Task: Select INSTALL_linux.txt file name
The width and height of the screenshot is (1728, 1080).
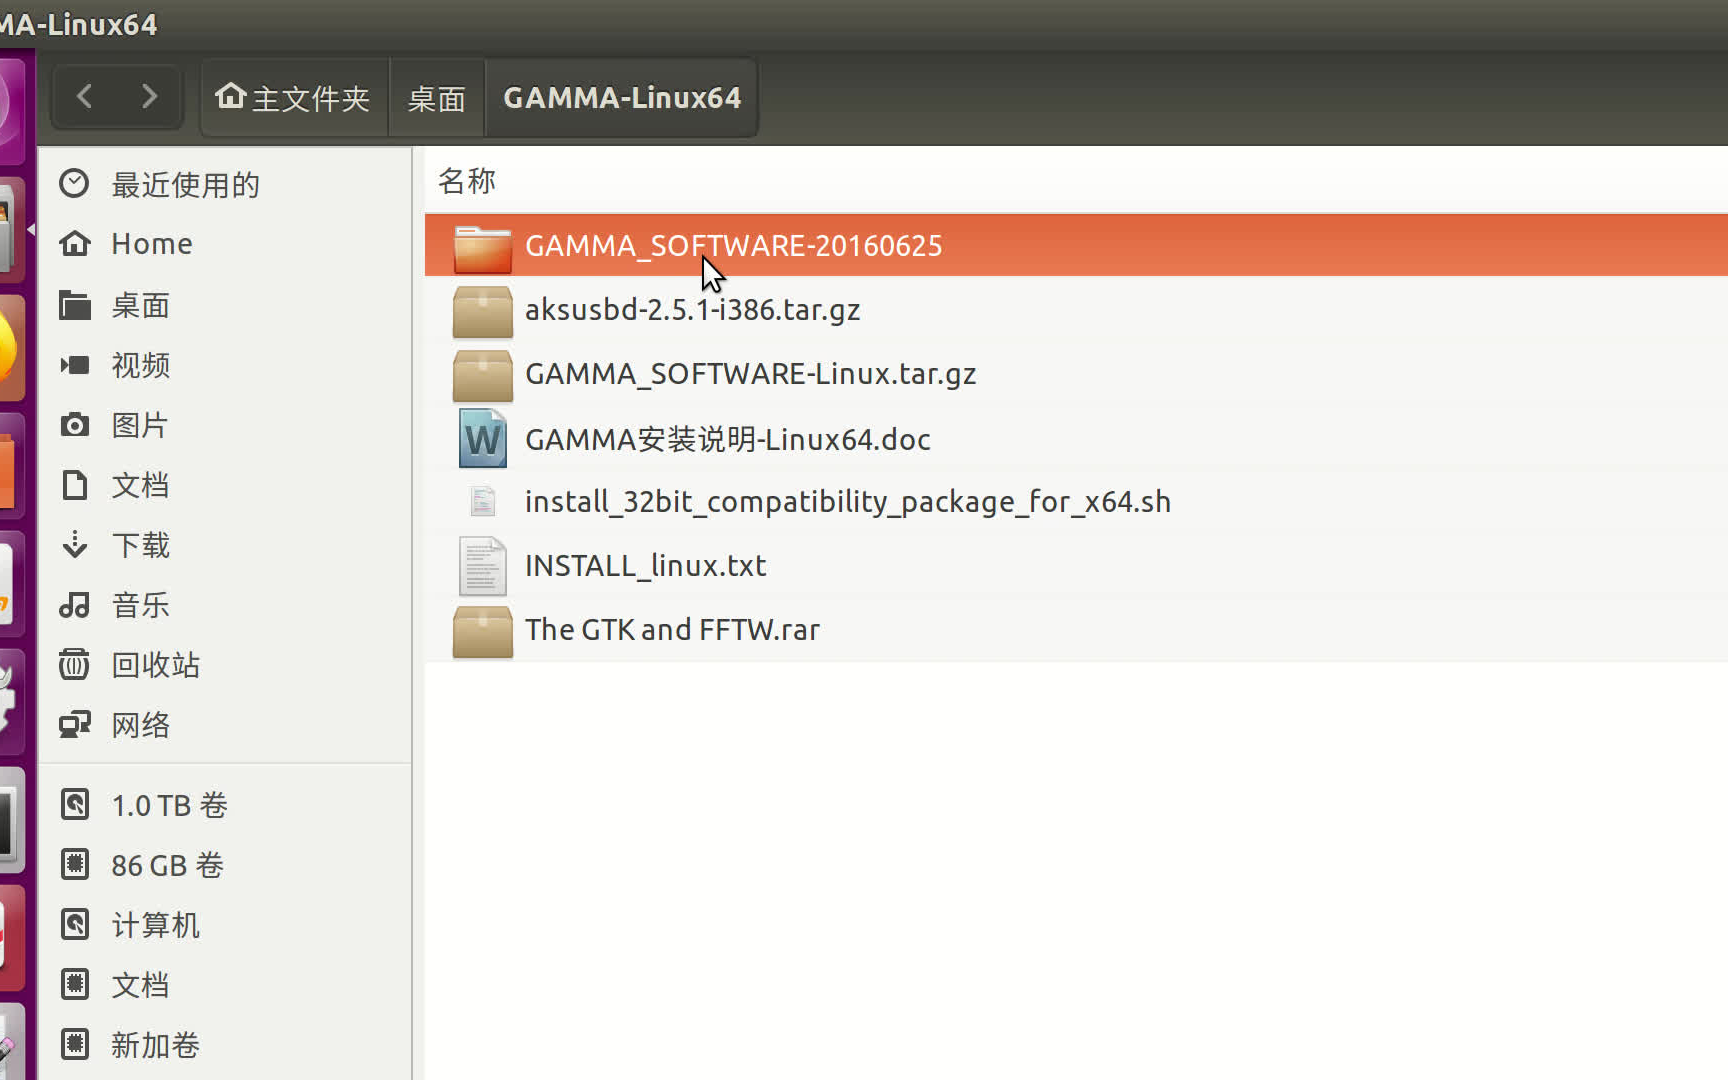Action: [645, 566]
